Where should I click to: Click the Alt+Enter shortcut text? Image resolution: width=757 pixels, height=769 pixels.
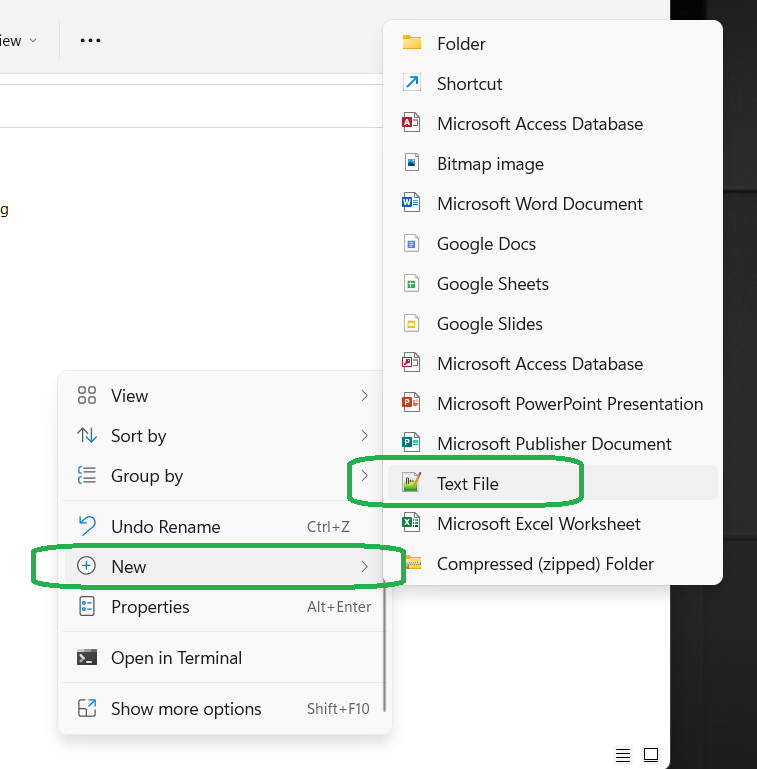click(339, 607)
